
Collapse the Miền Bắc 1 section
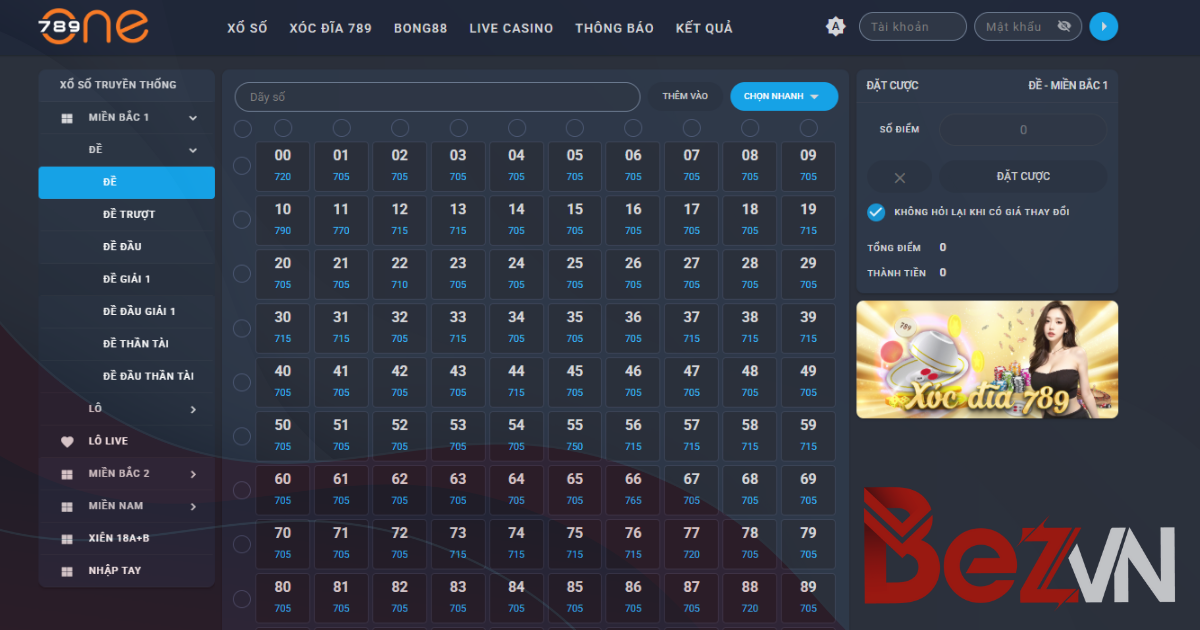(192, 118)
